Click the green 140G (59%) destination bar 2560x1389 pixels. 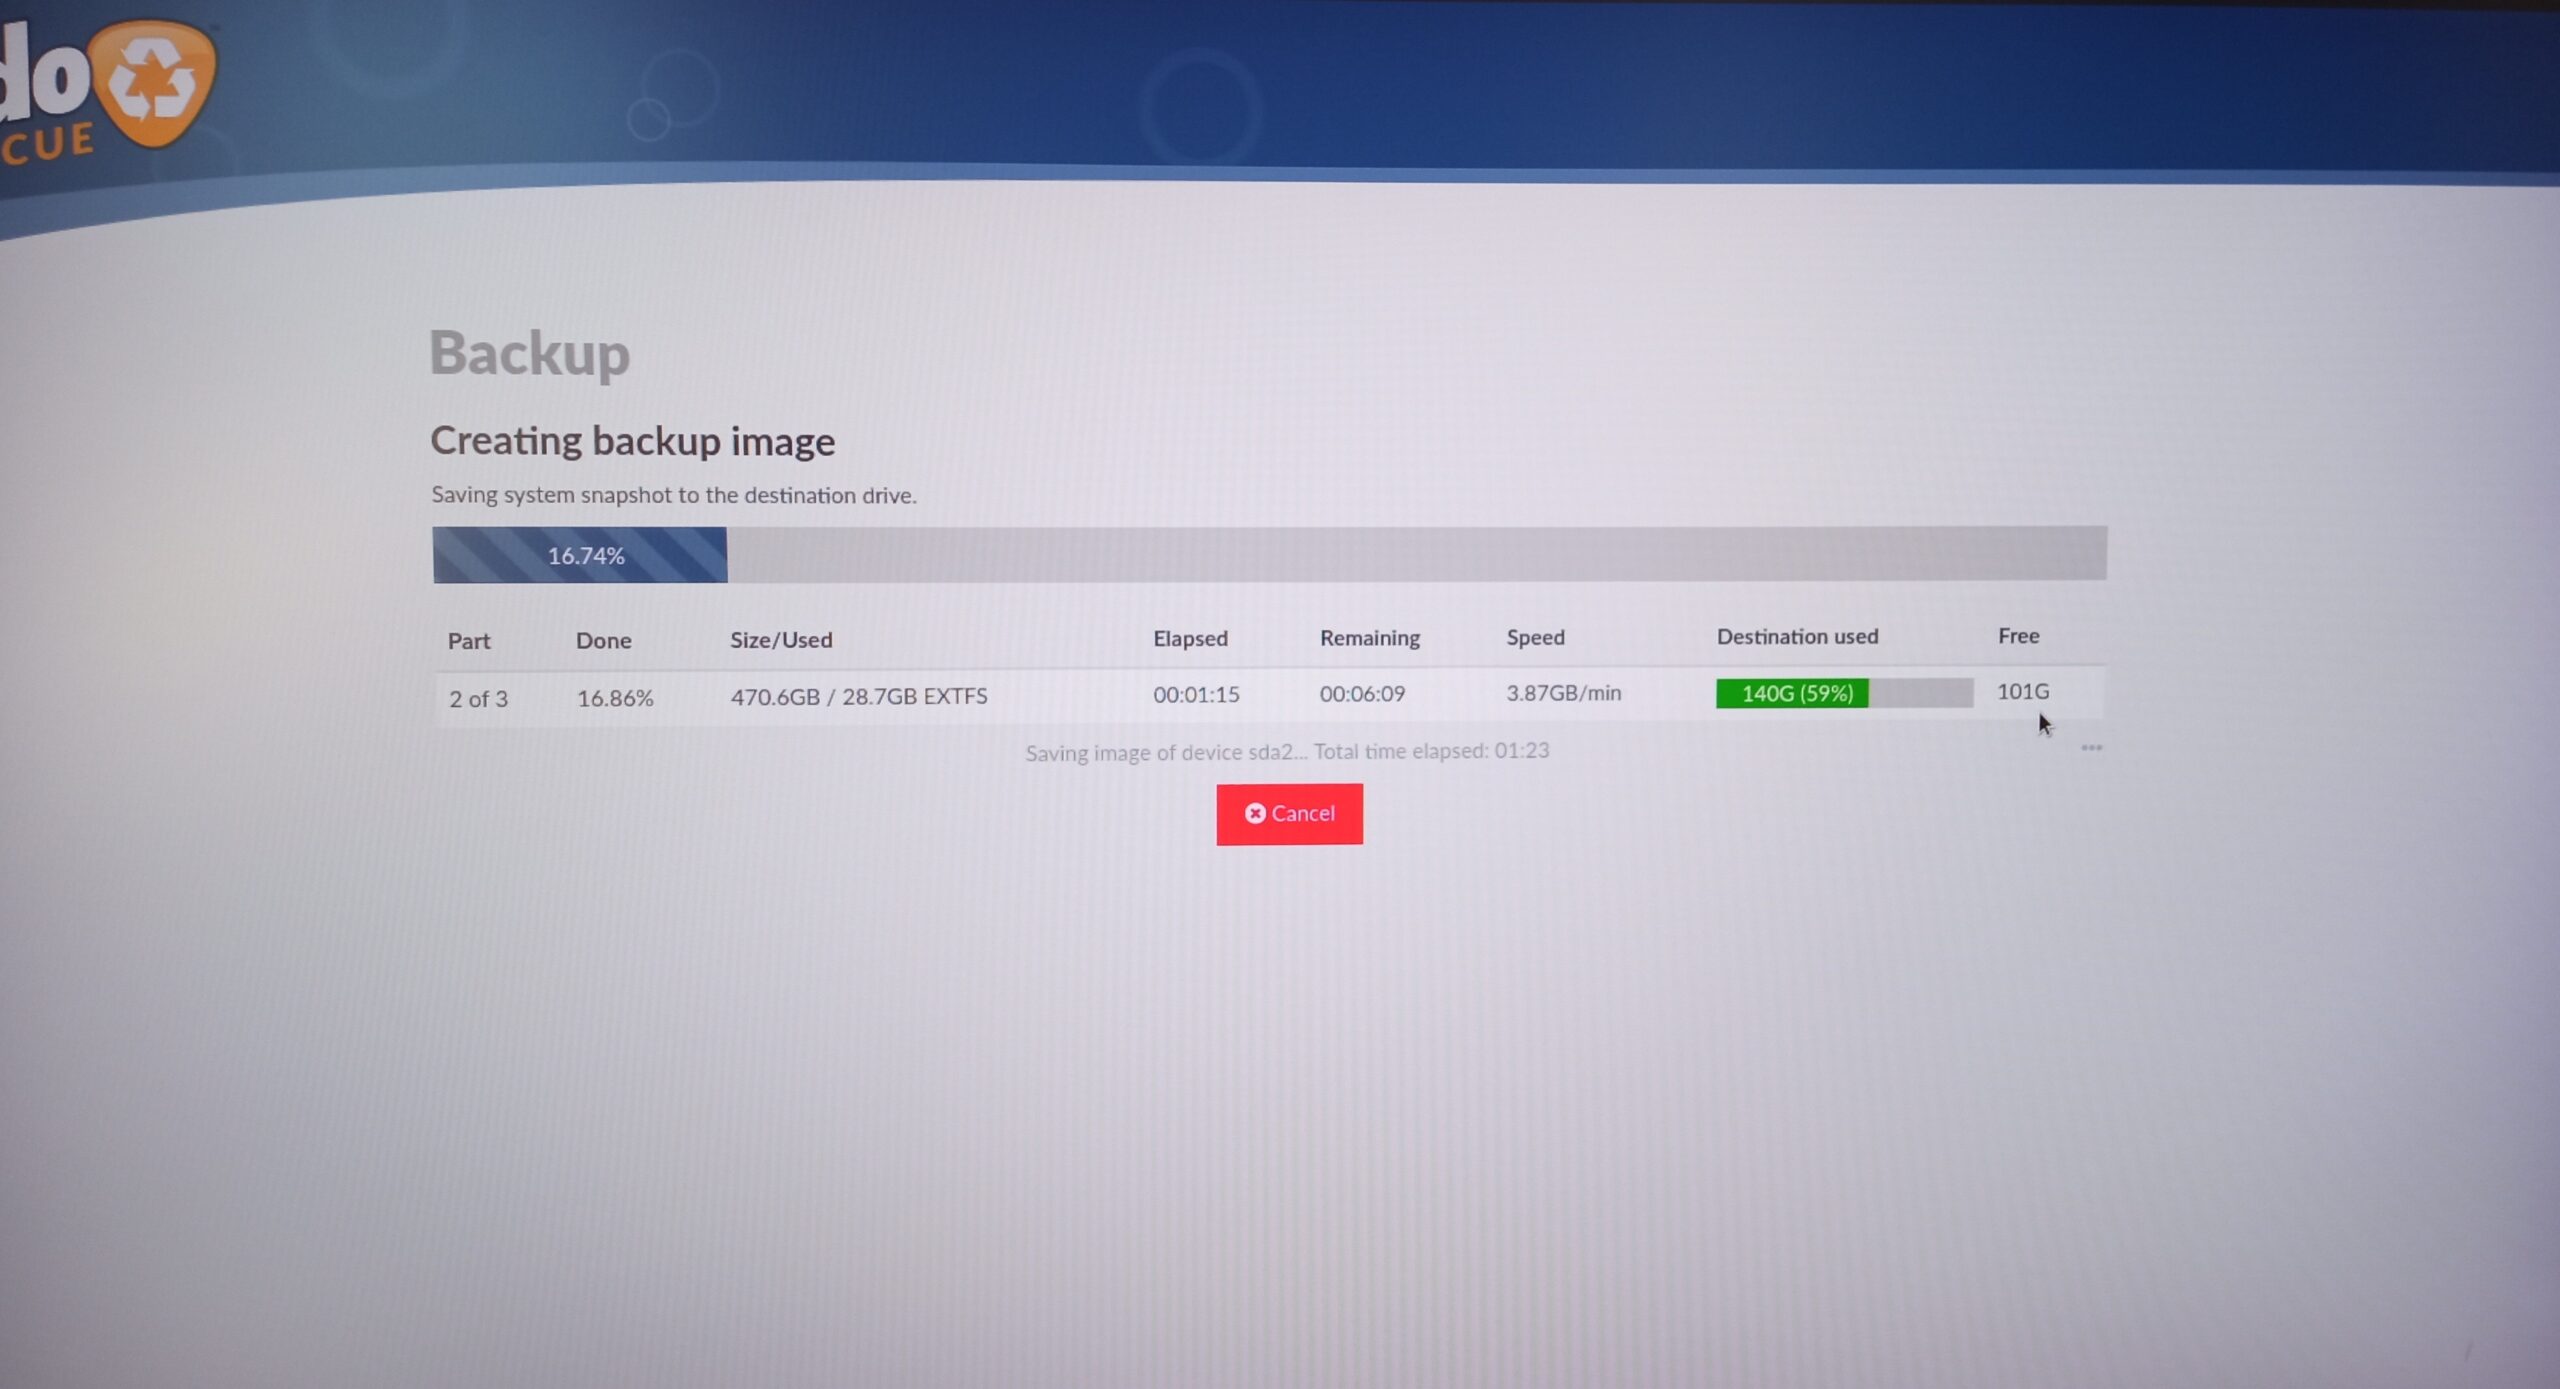1792,693
